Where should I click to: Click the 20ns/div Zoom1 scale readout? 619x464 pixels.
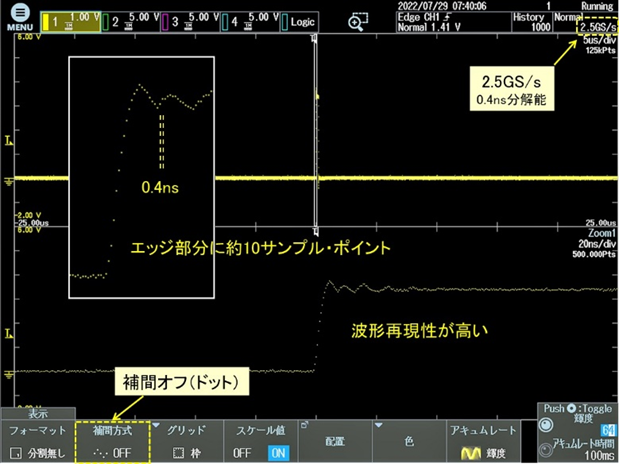[x=596, y=244]
